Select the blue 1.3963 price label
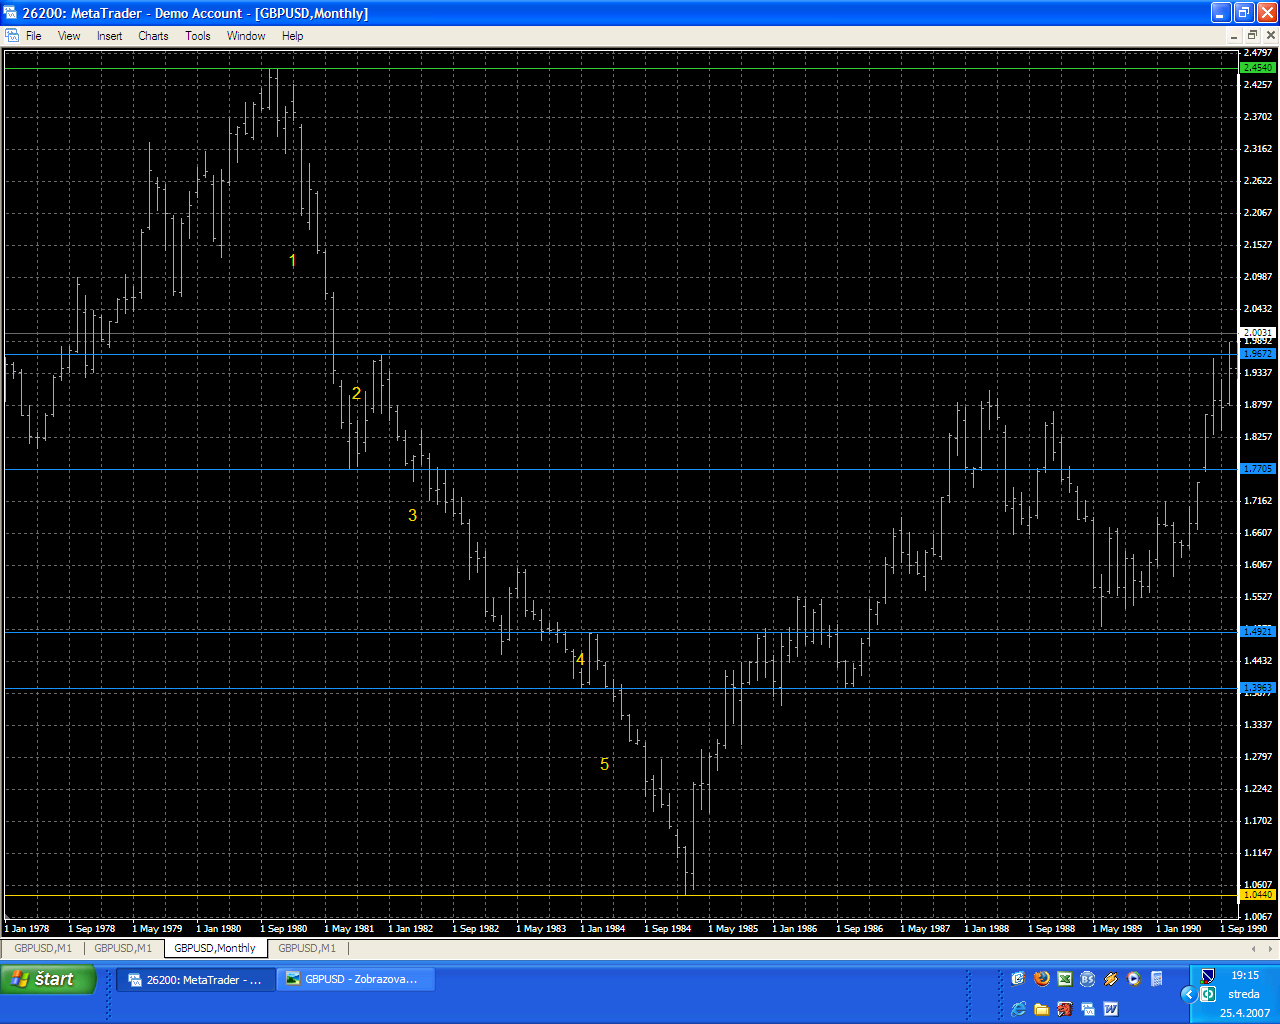Screen dimensions: 1280x1024 (x=1257, y=687)
